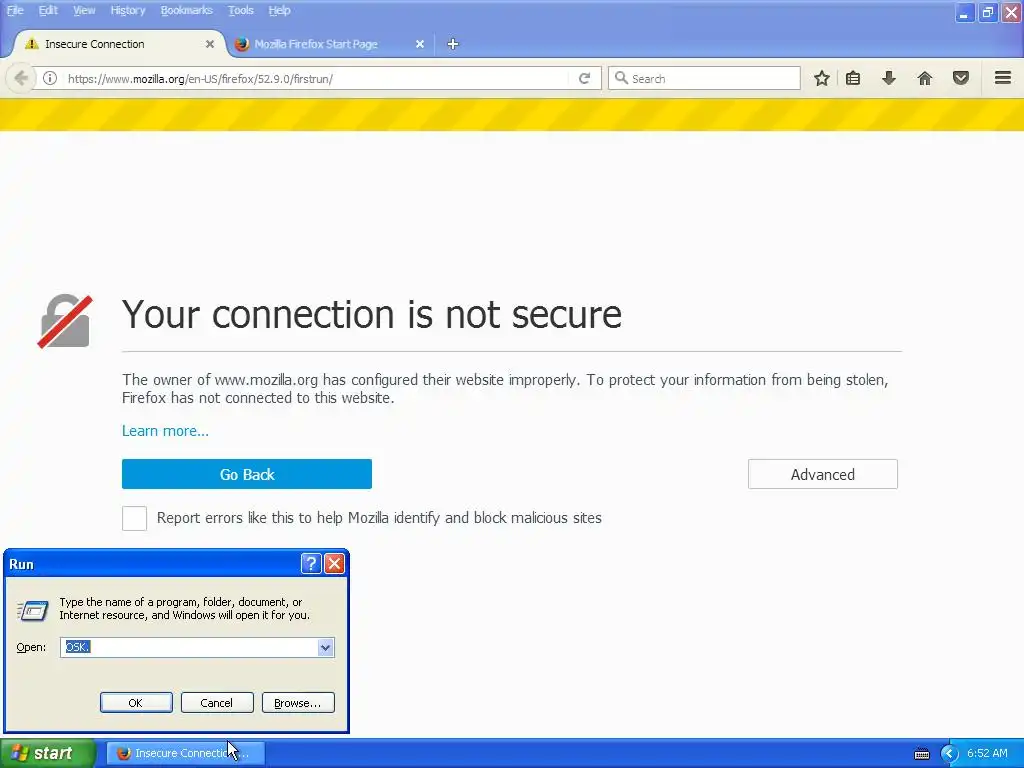Restore down the Firefox window
1024x768 pixels.
tap(987, 12)
